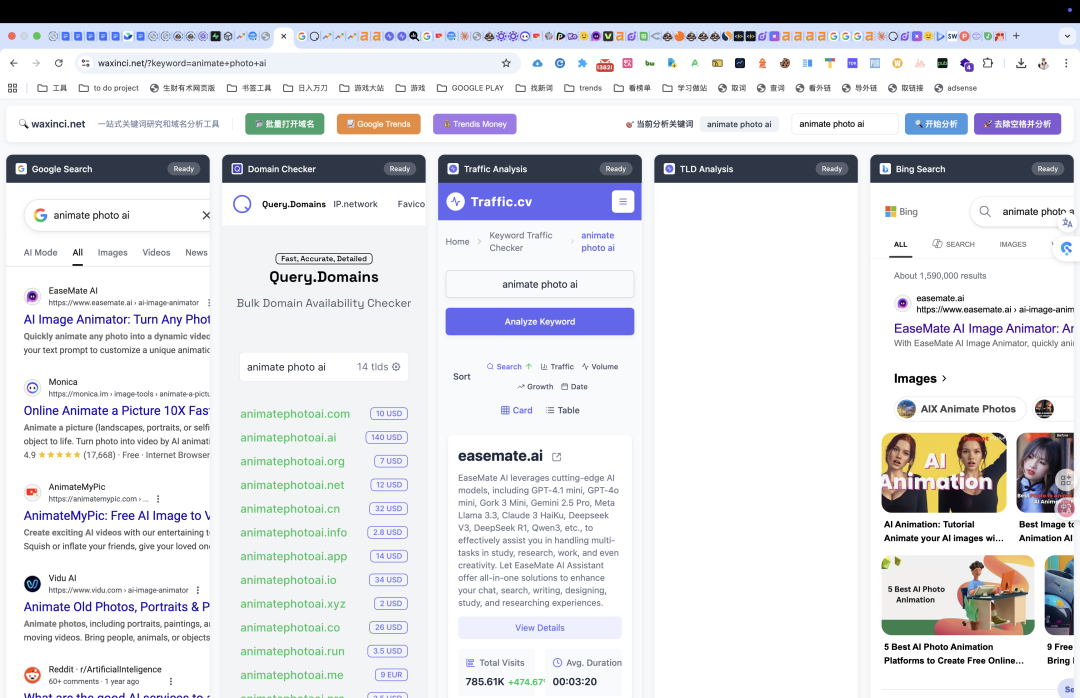Open easemate.ai external link icon
This screenshot has height=698, width=1080.
click(557, 457)
